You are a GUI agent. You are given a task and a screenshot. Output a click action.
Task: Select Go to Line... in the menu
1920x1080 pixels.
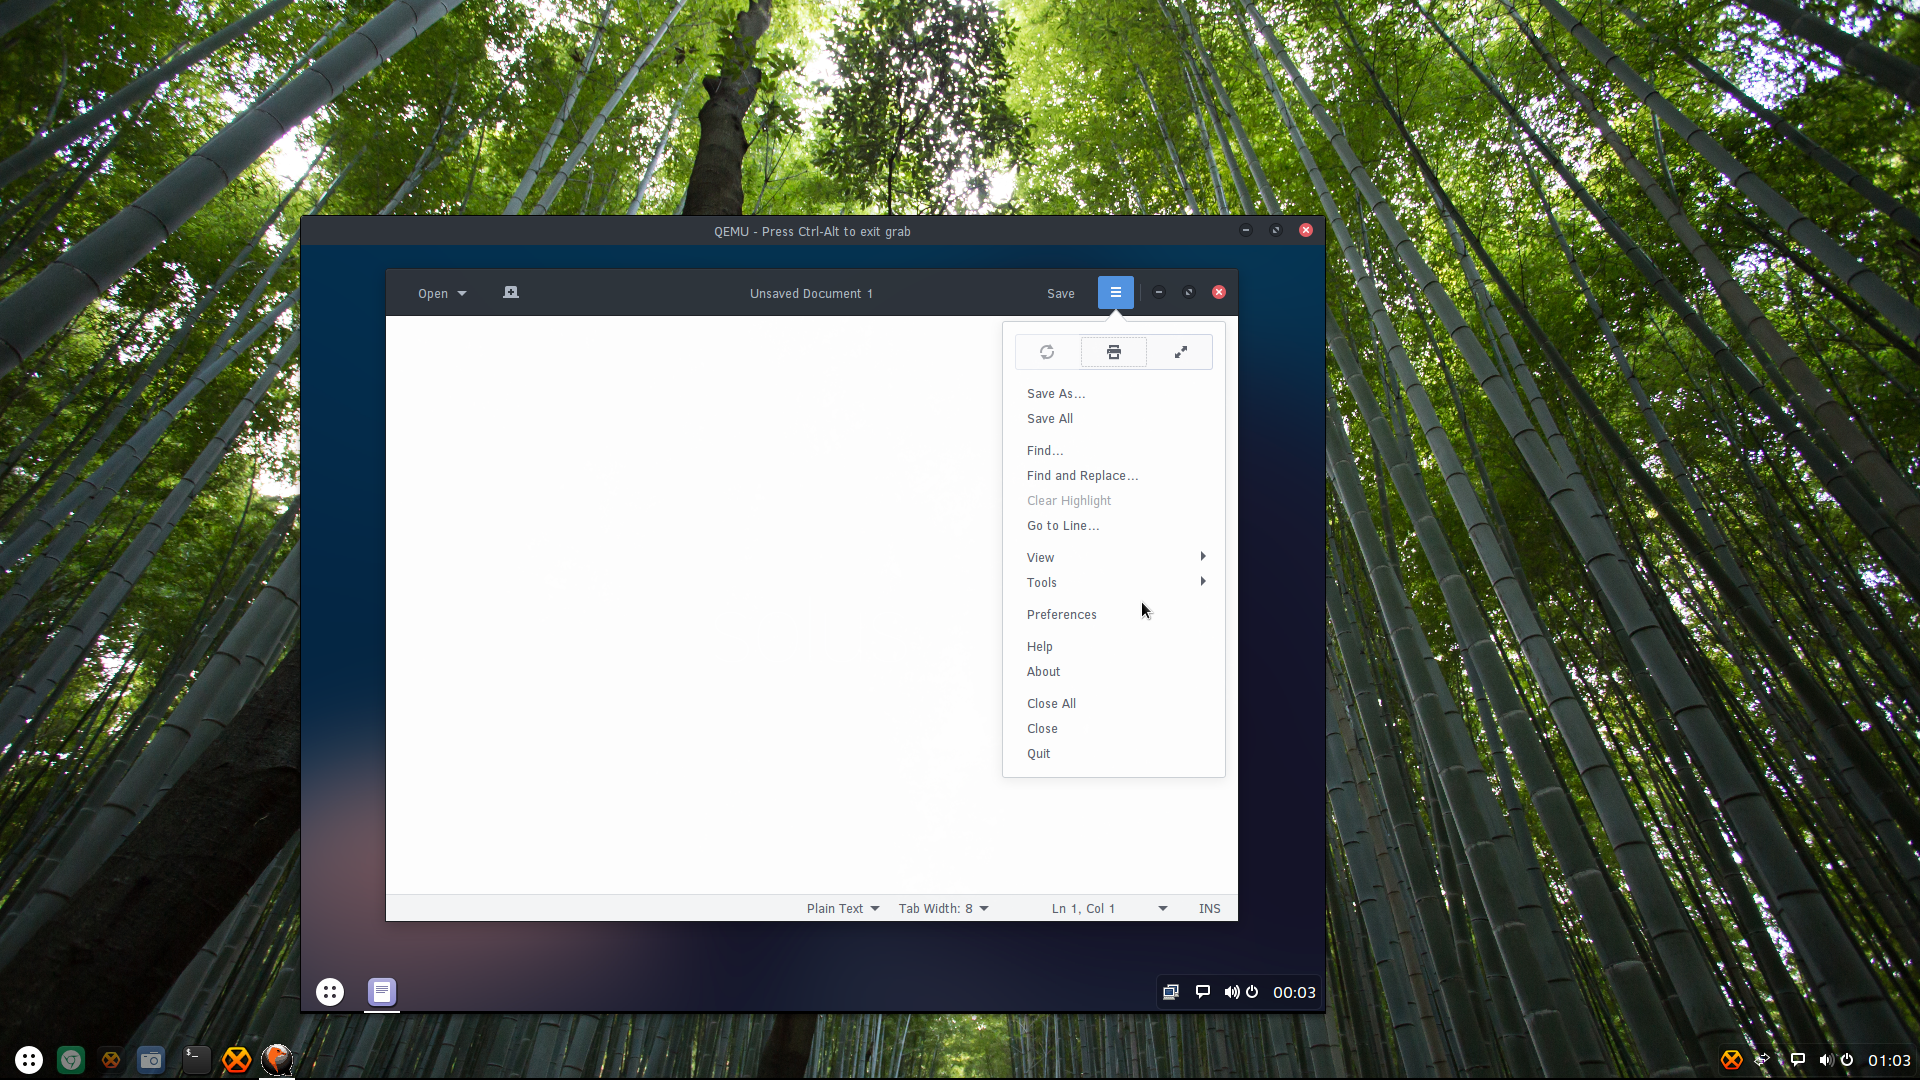(1114, 526)
